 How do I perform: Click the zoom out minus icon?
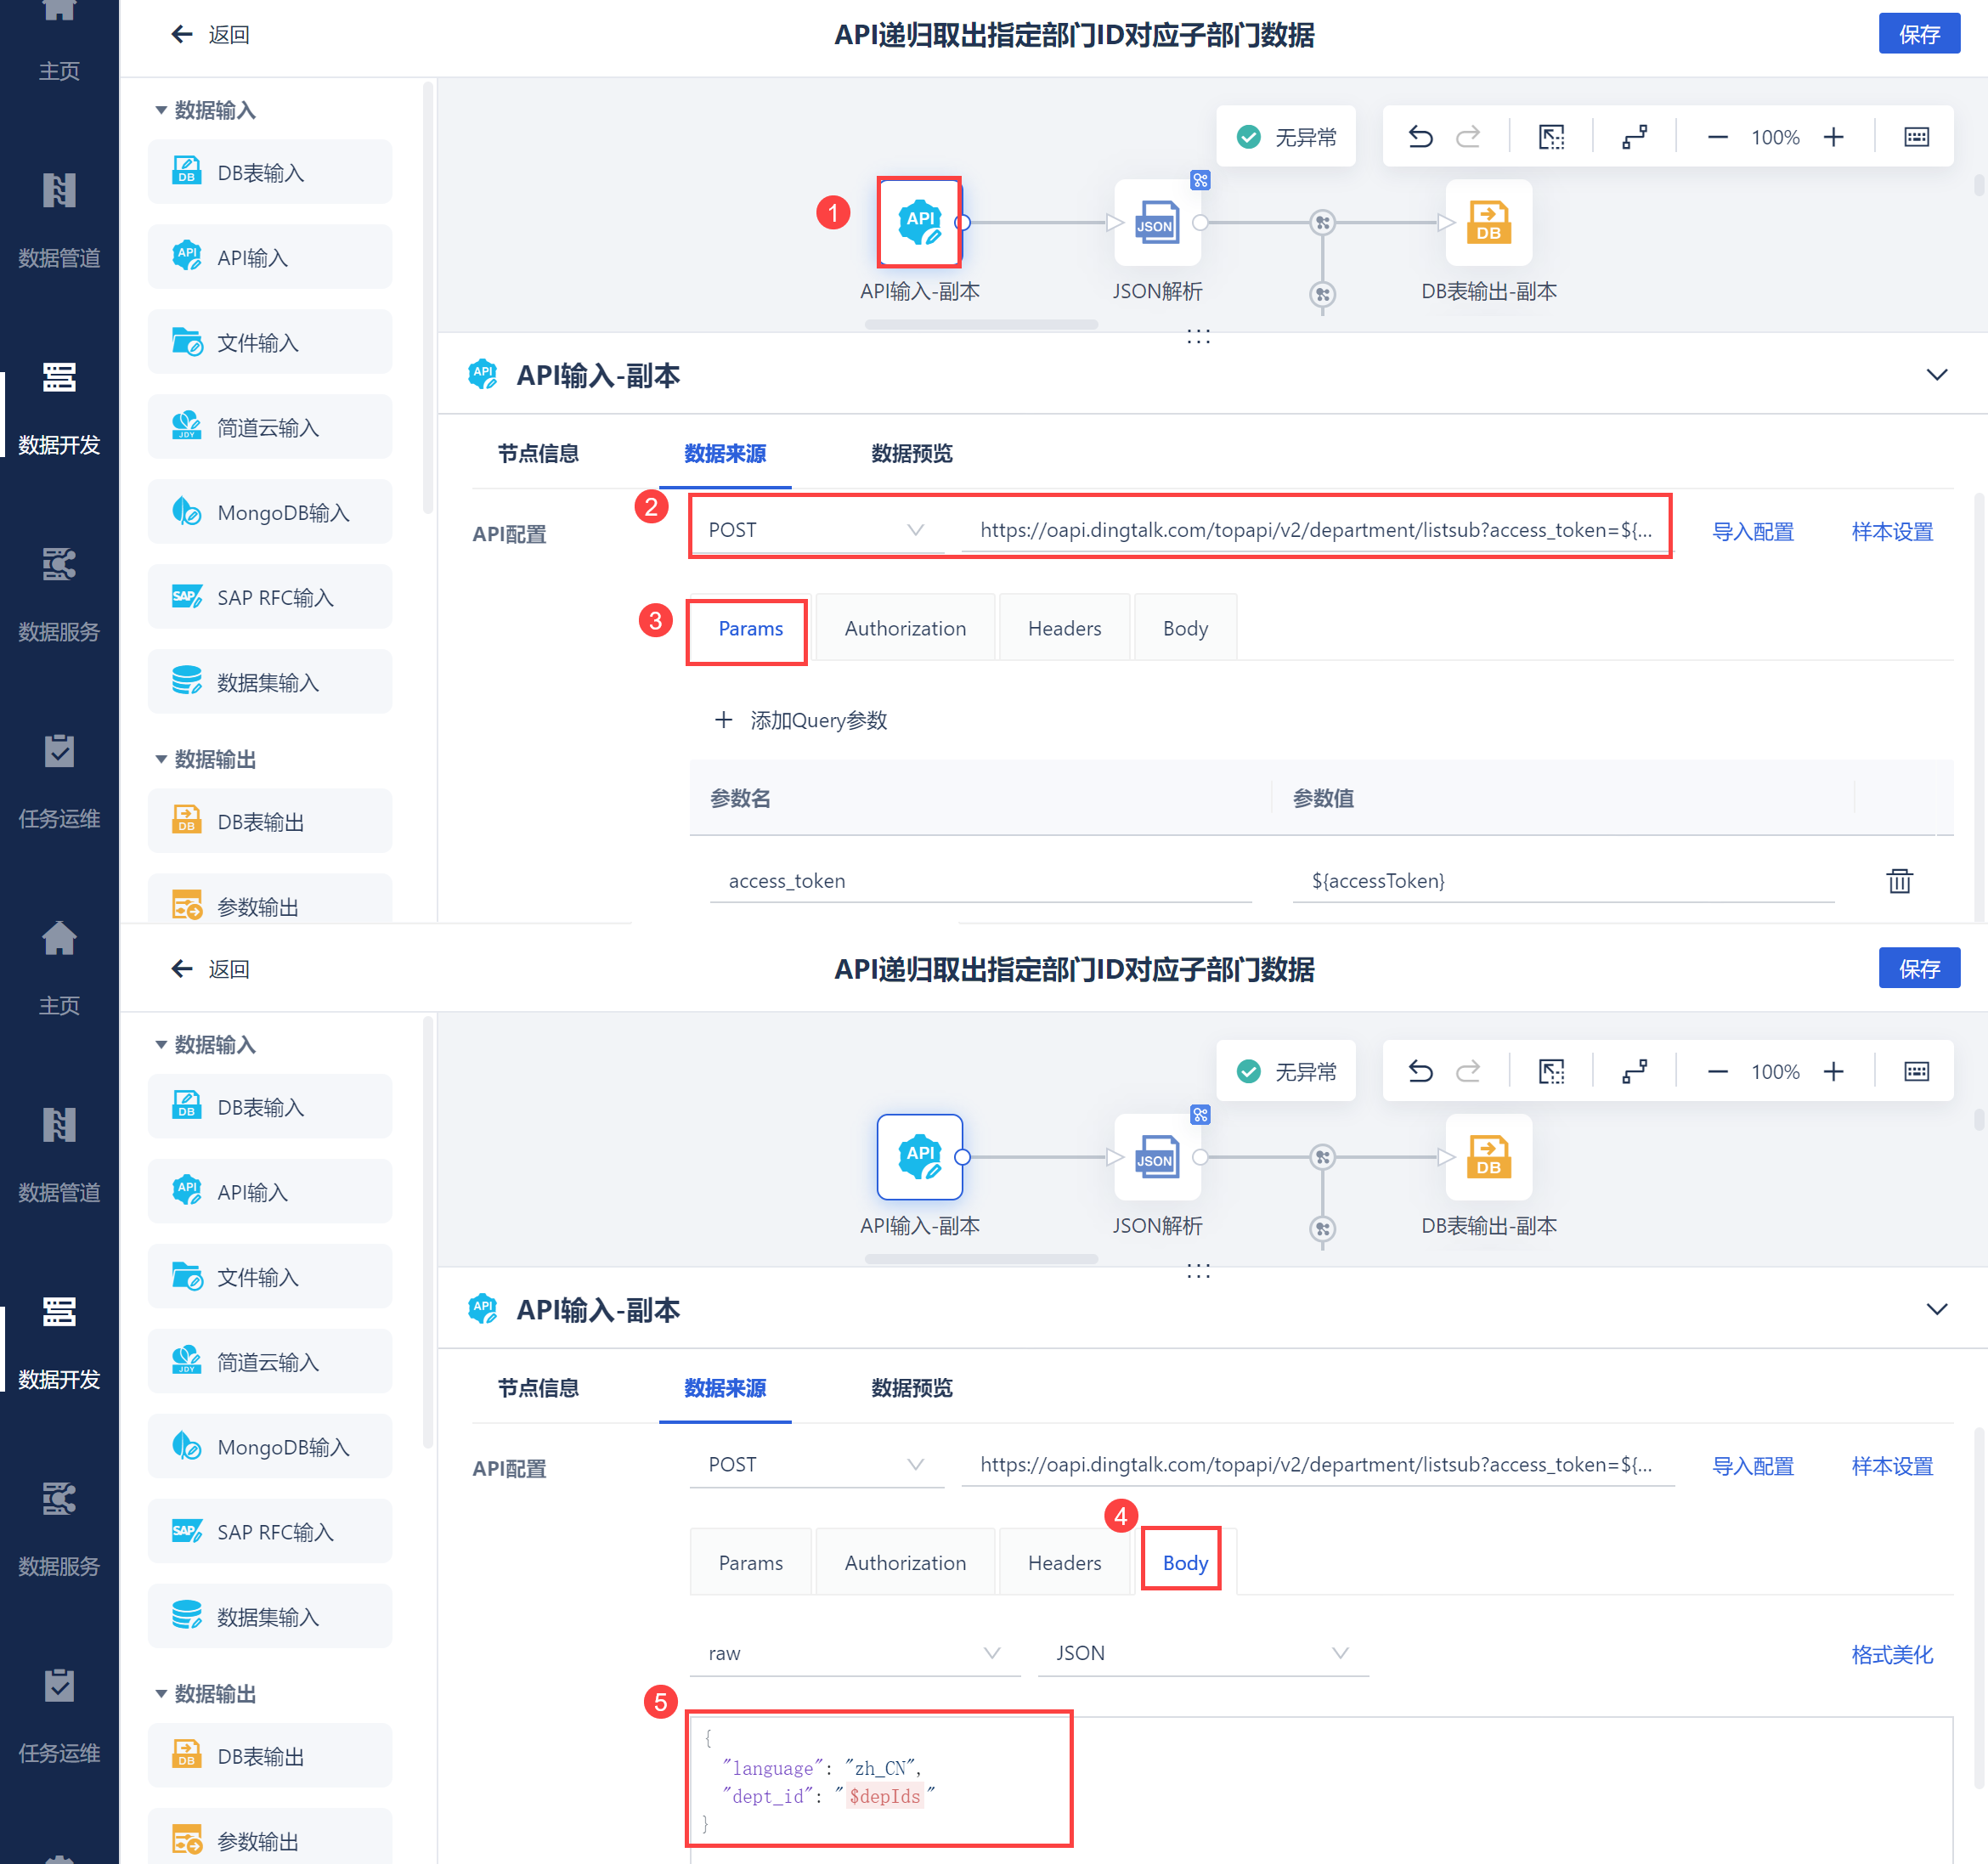[1717, 137]
